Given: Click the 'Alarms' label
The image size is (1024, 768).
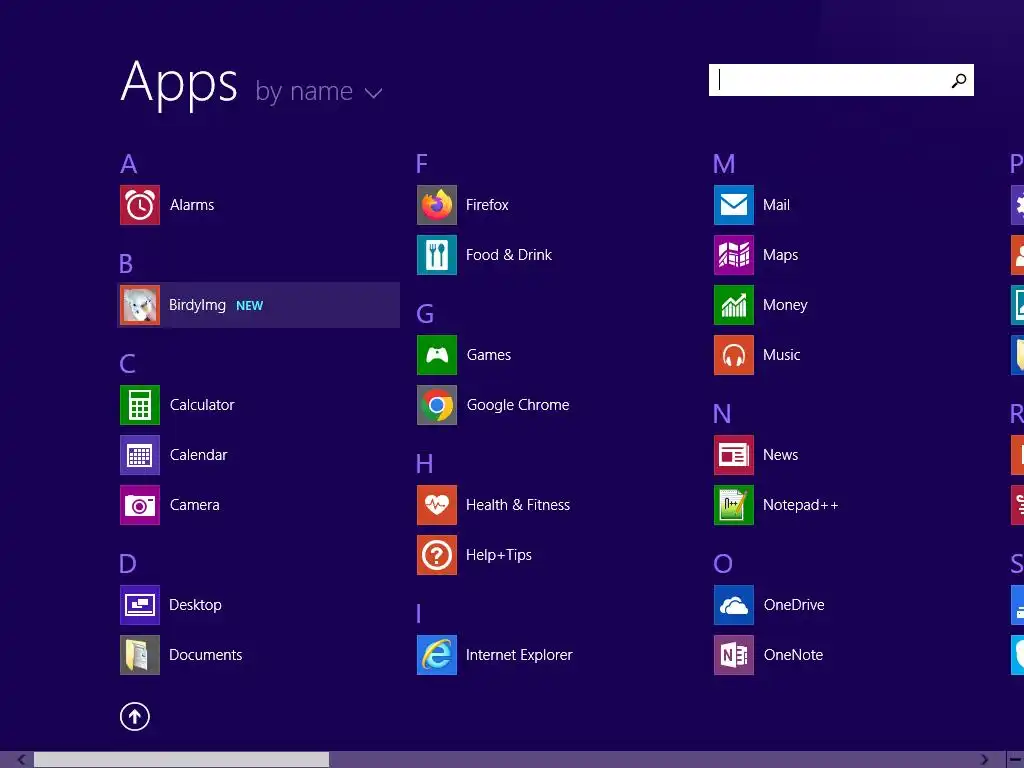Looking at the screenshot, I should pyautogui.click(x=192, y=205).
